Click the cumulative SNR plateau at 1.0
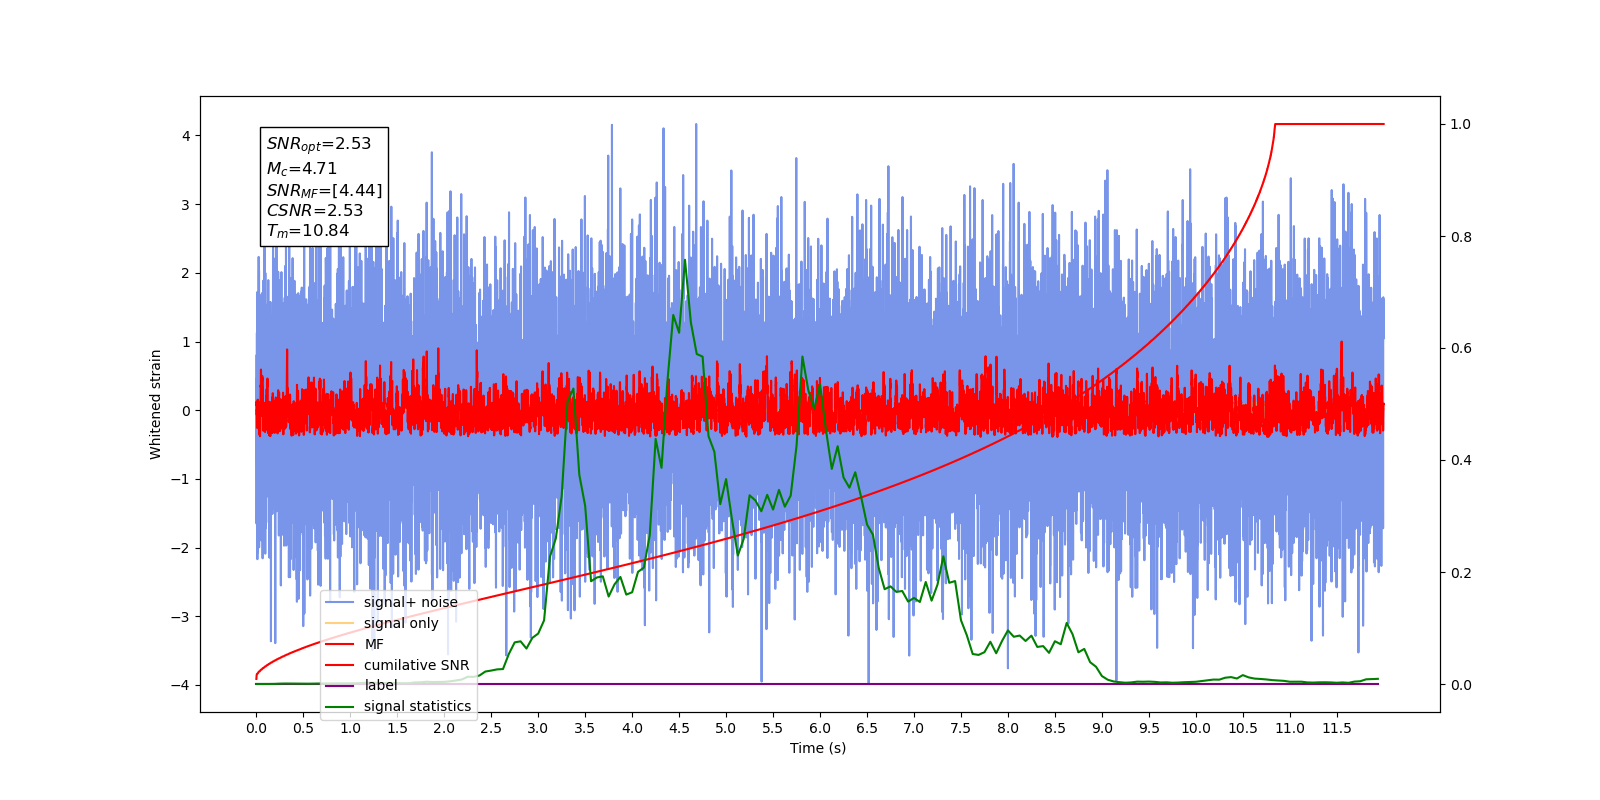1600x800 pixels. pos(1330,124)
